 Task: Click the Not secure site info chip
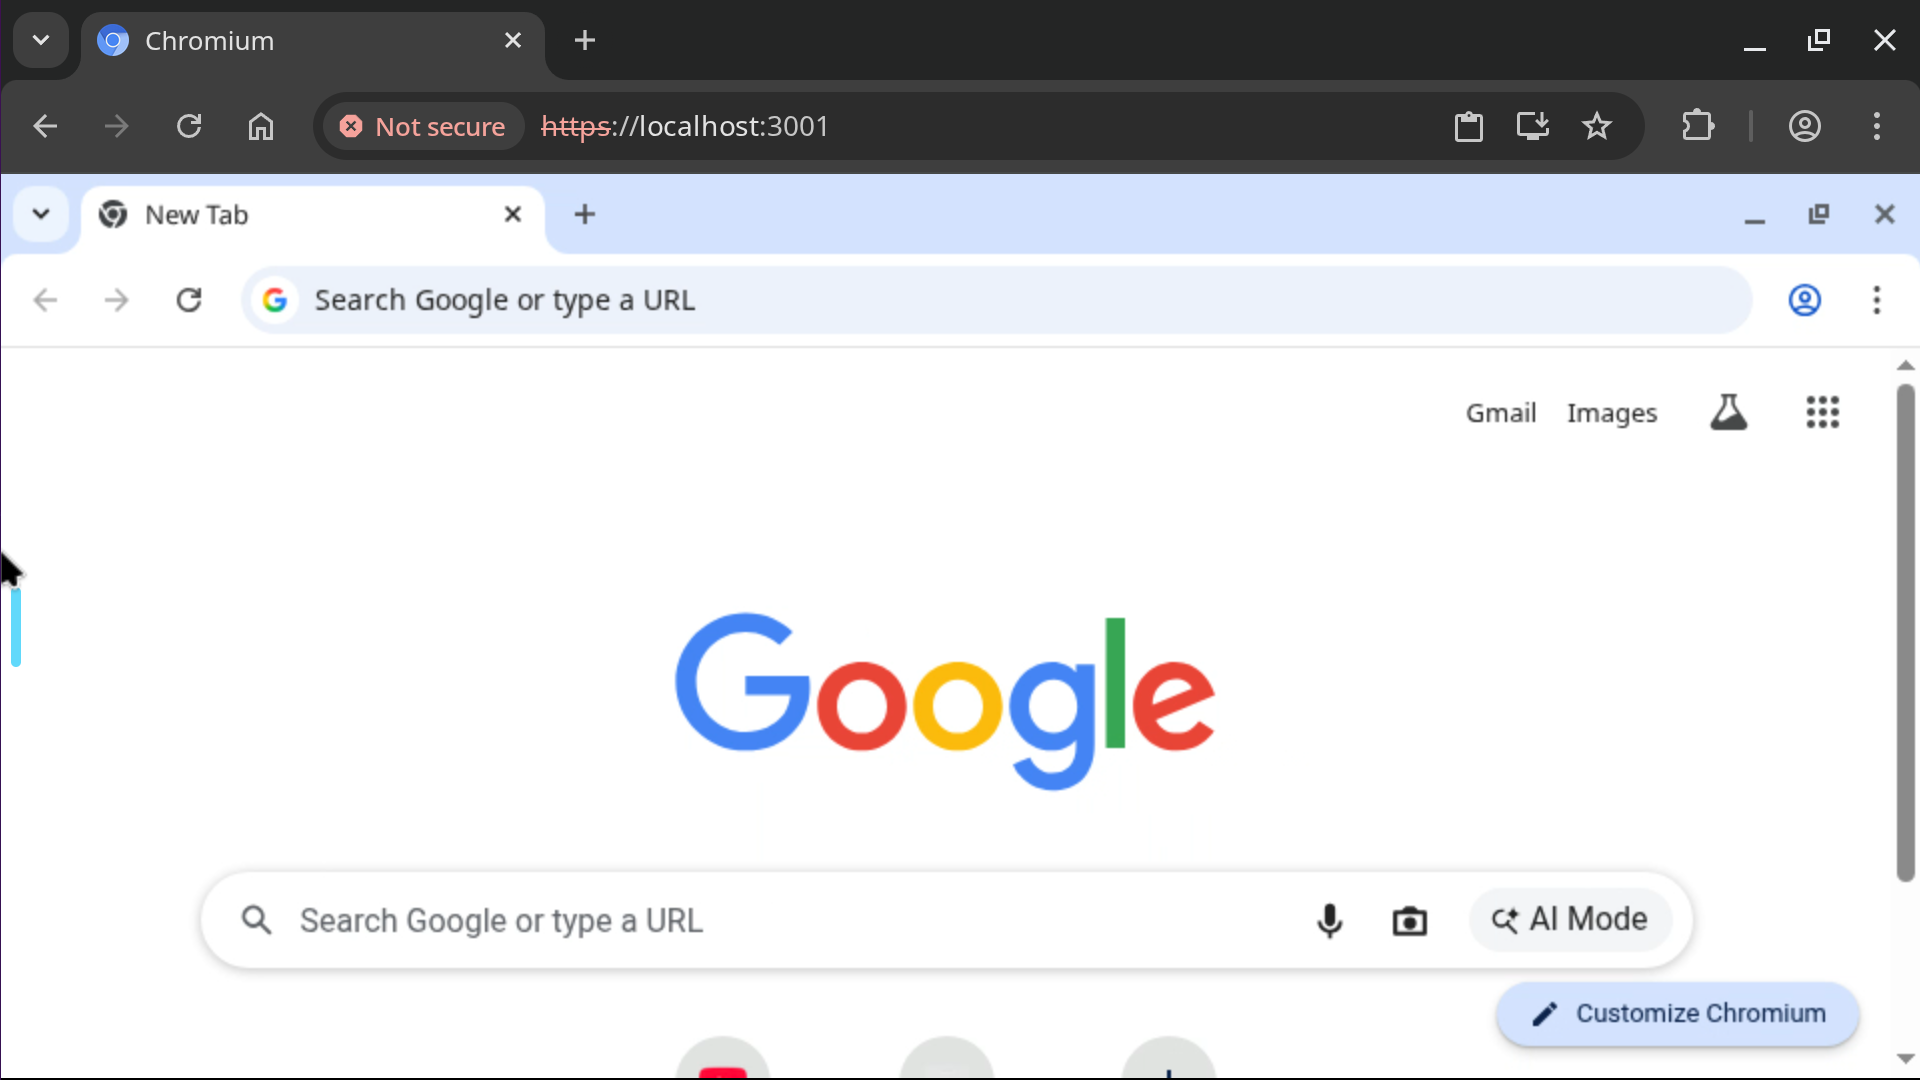pos(423,126)
